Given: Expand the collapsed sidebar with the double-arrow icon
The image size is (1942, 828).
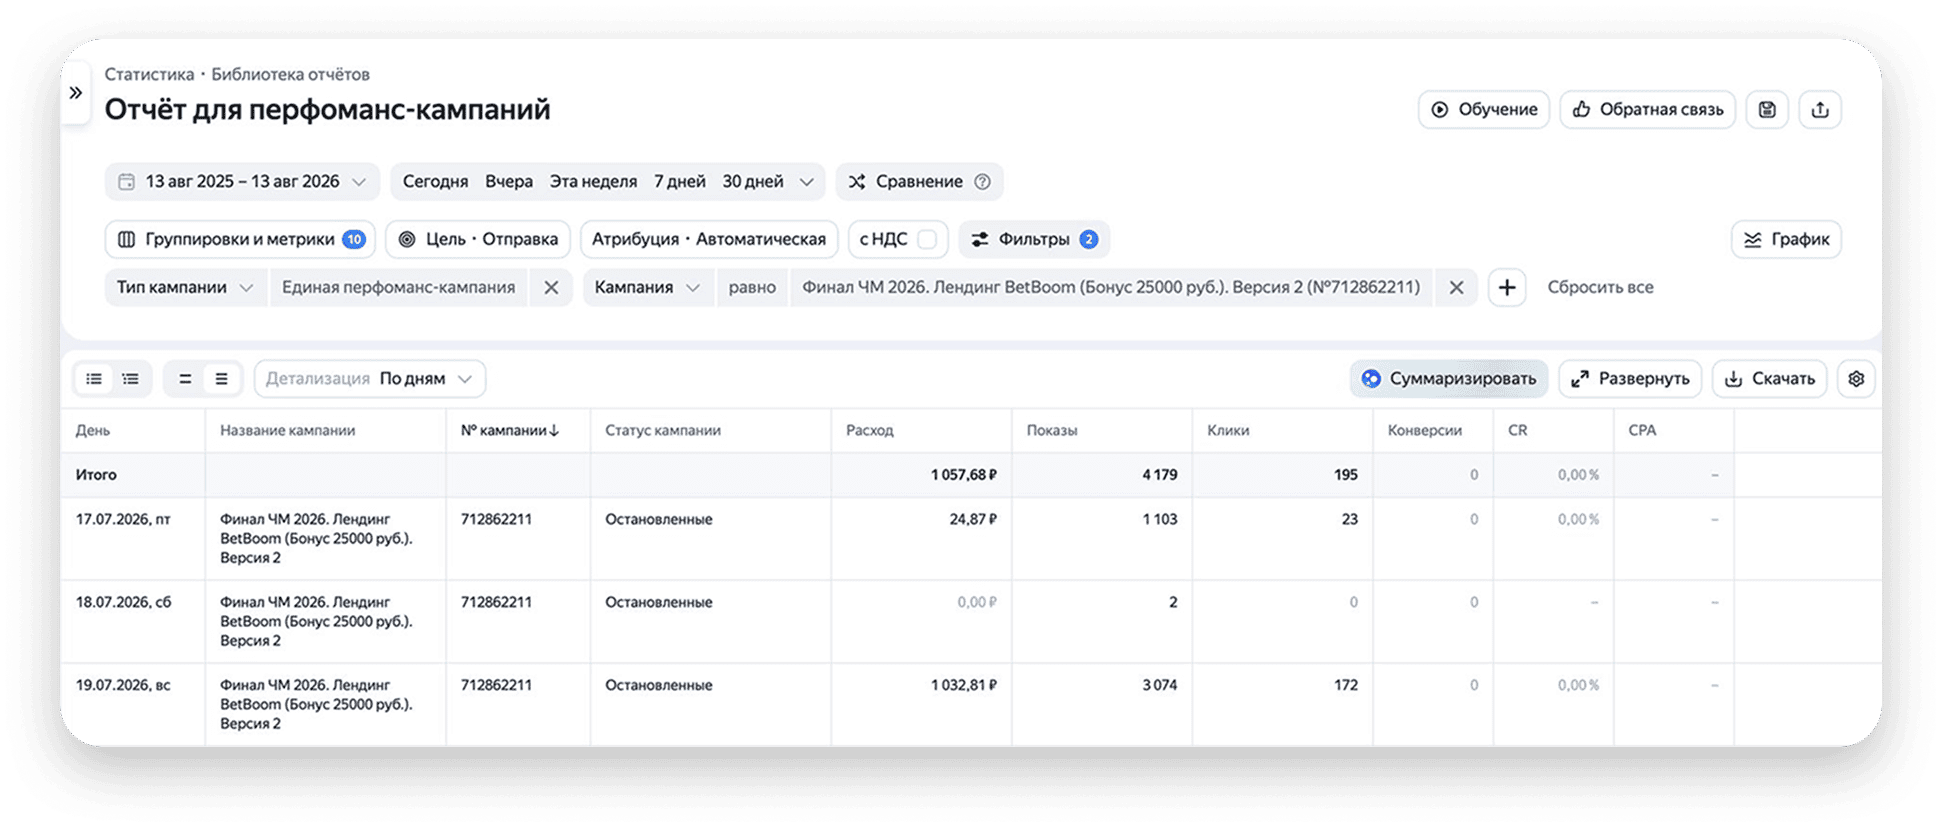Looking at the screenshot, I should (76, 93).
